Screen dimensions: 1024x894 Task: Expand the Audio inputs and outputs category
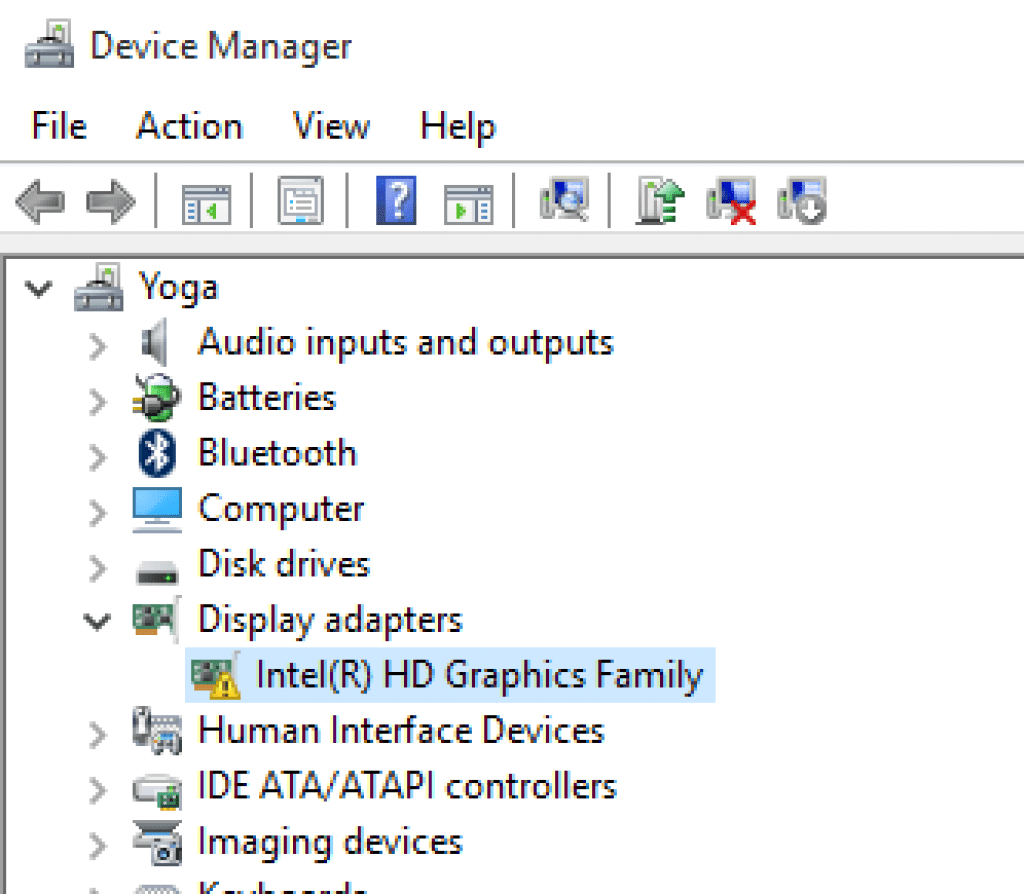(x=96, y=342)
